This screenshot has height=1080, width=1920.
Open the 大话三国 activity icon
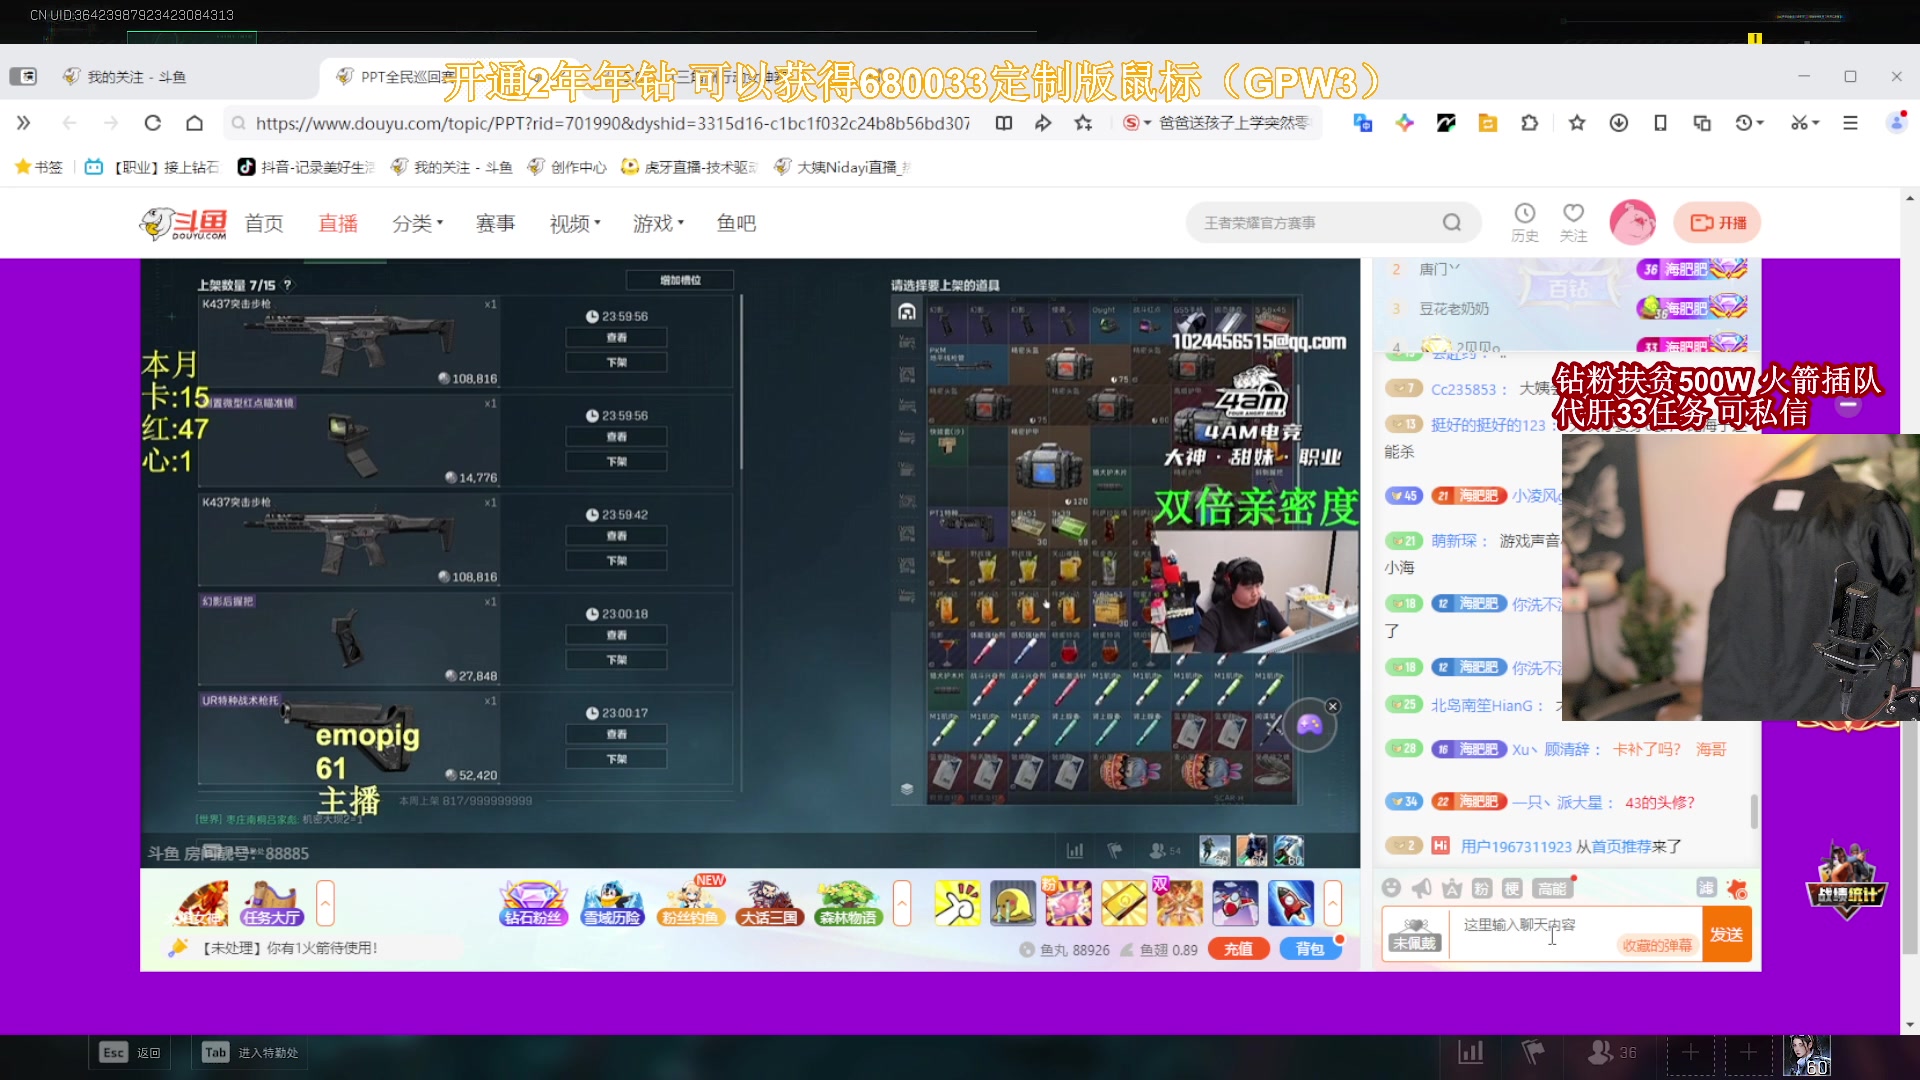coord(769,903)
